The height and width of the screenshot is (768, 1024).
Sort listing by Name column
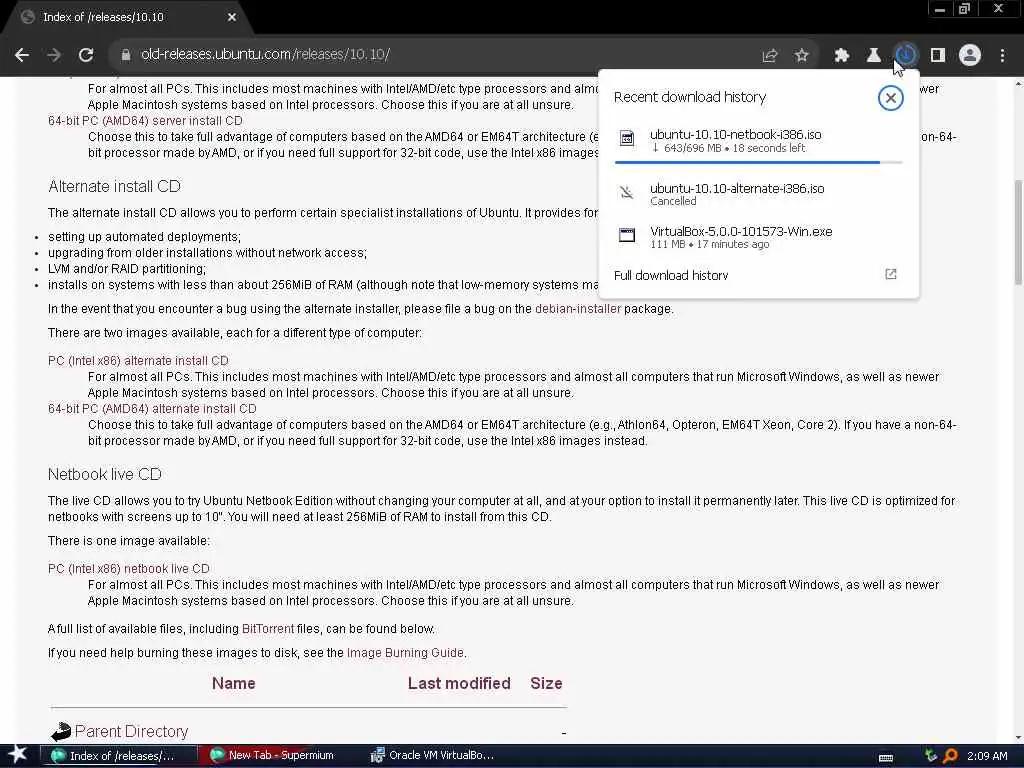point(234,683)
